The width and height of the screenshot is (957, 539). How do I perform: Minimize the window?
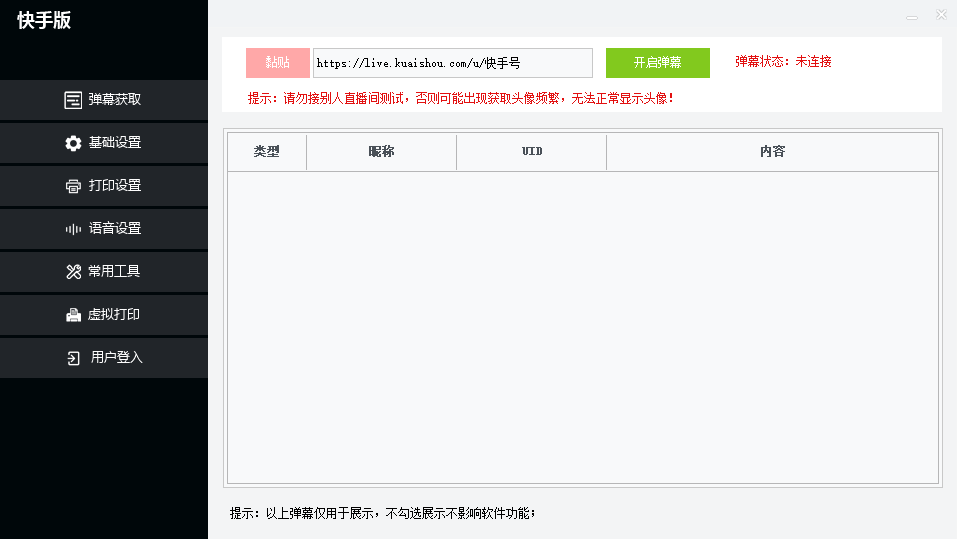912,17
